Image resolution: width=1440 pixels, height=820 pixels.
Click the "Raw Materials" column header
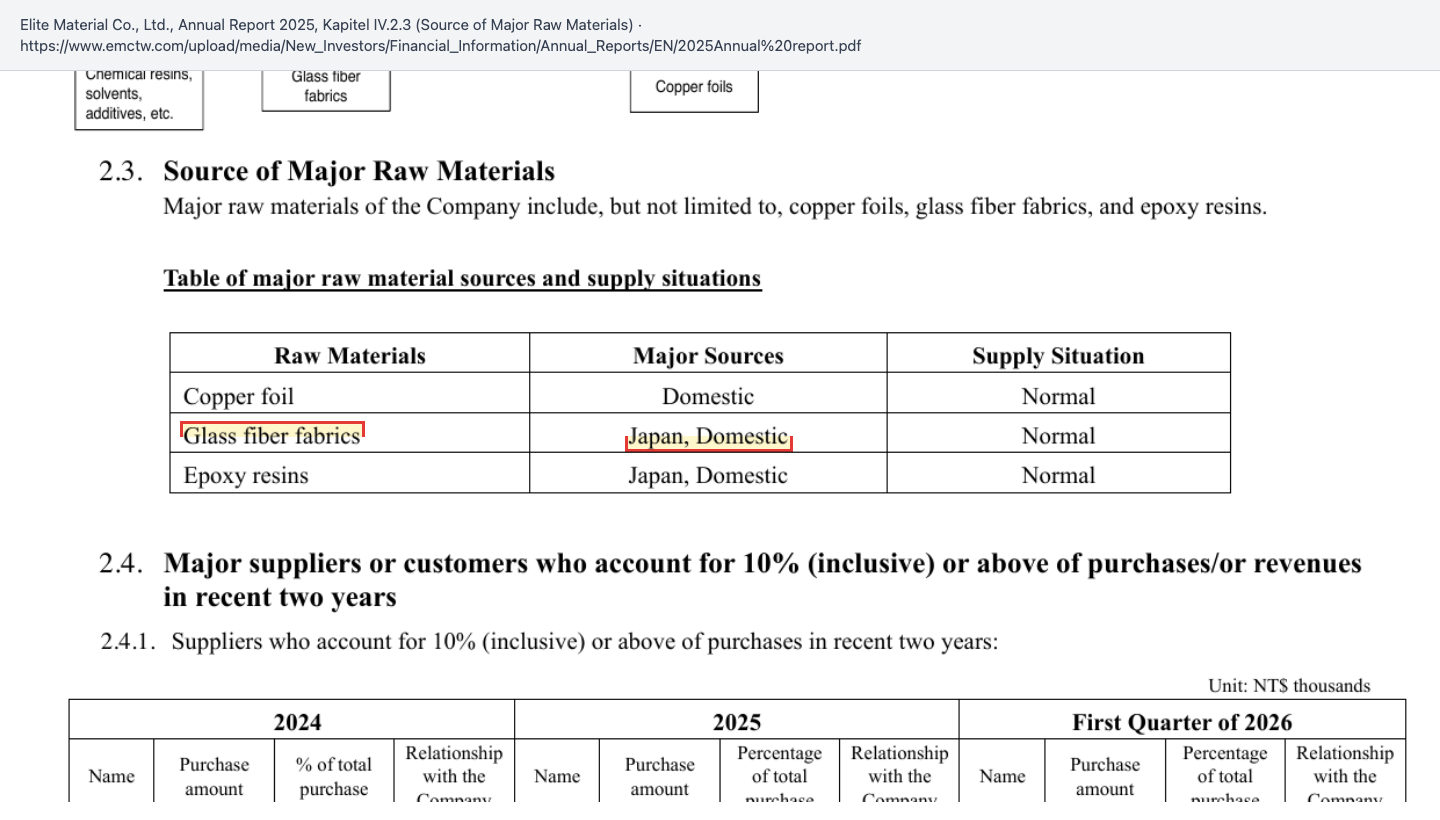(350, 356)
